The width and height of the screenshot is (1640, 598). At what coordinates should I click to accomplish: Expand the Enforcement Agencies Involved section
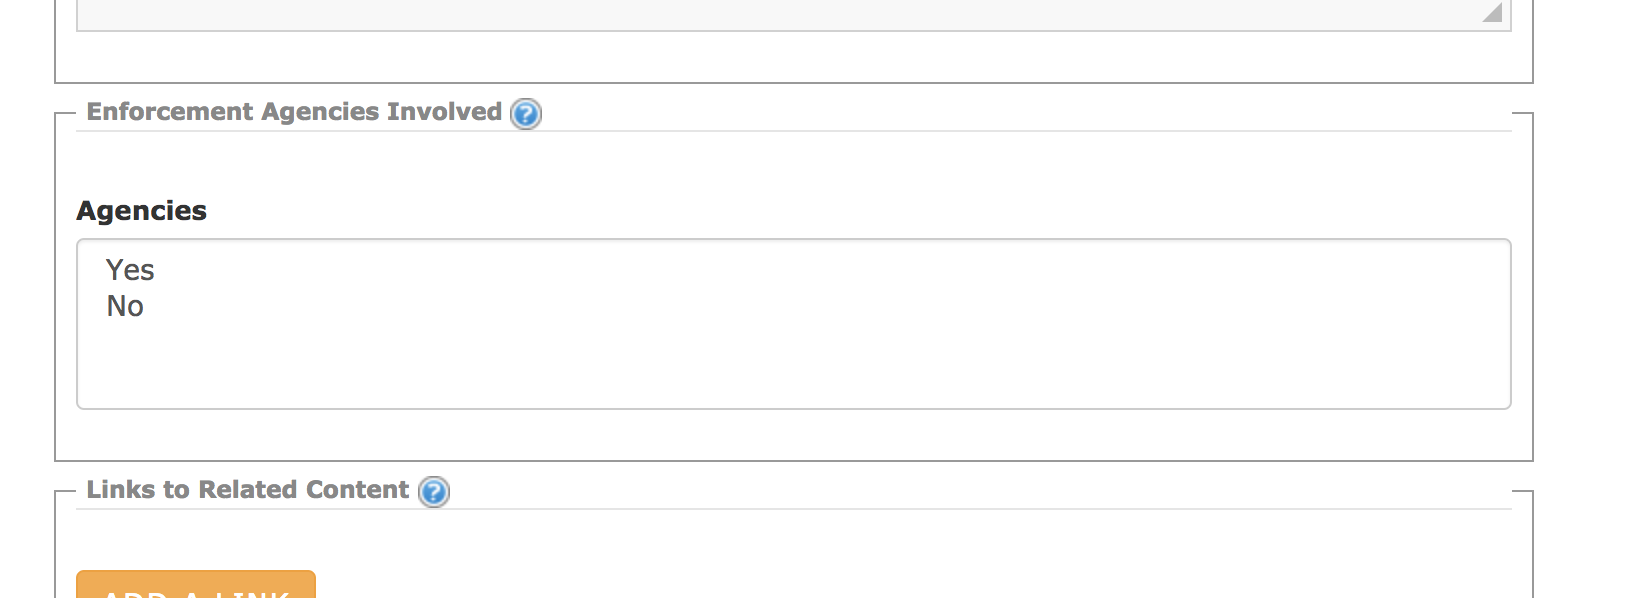coord(297,112)
